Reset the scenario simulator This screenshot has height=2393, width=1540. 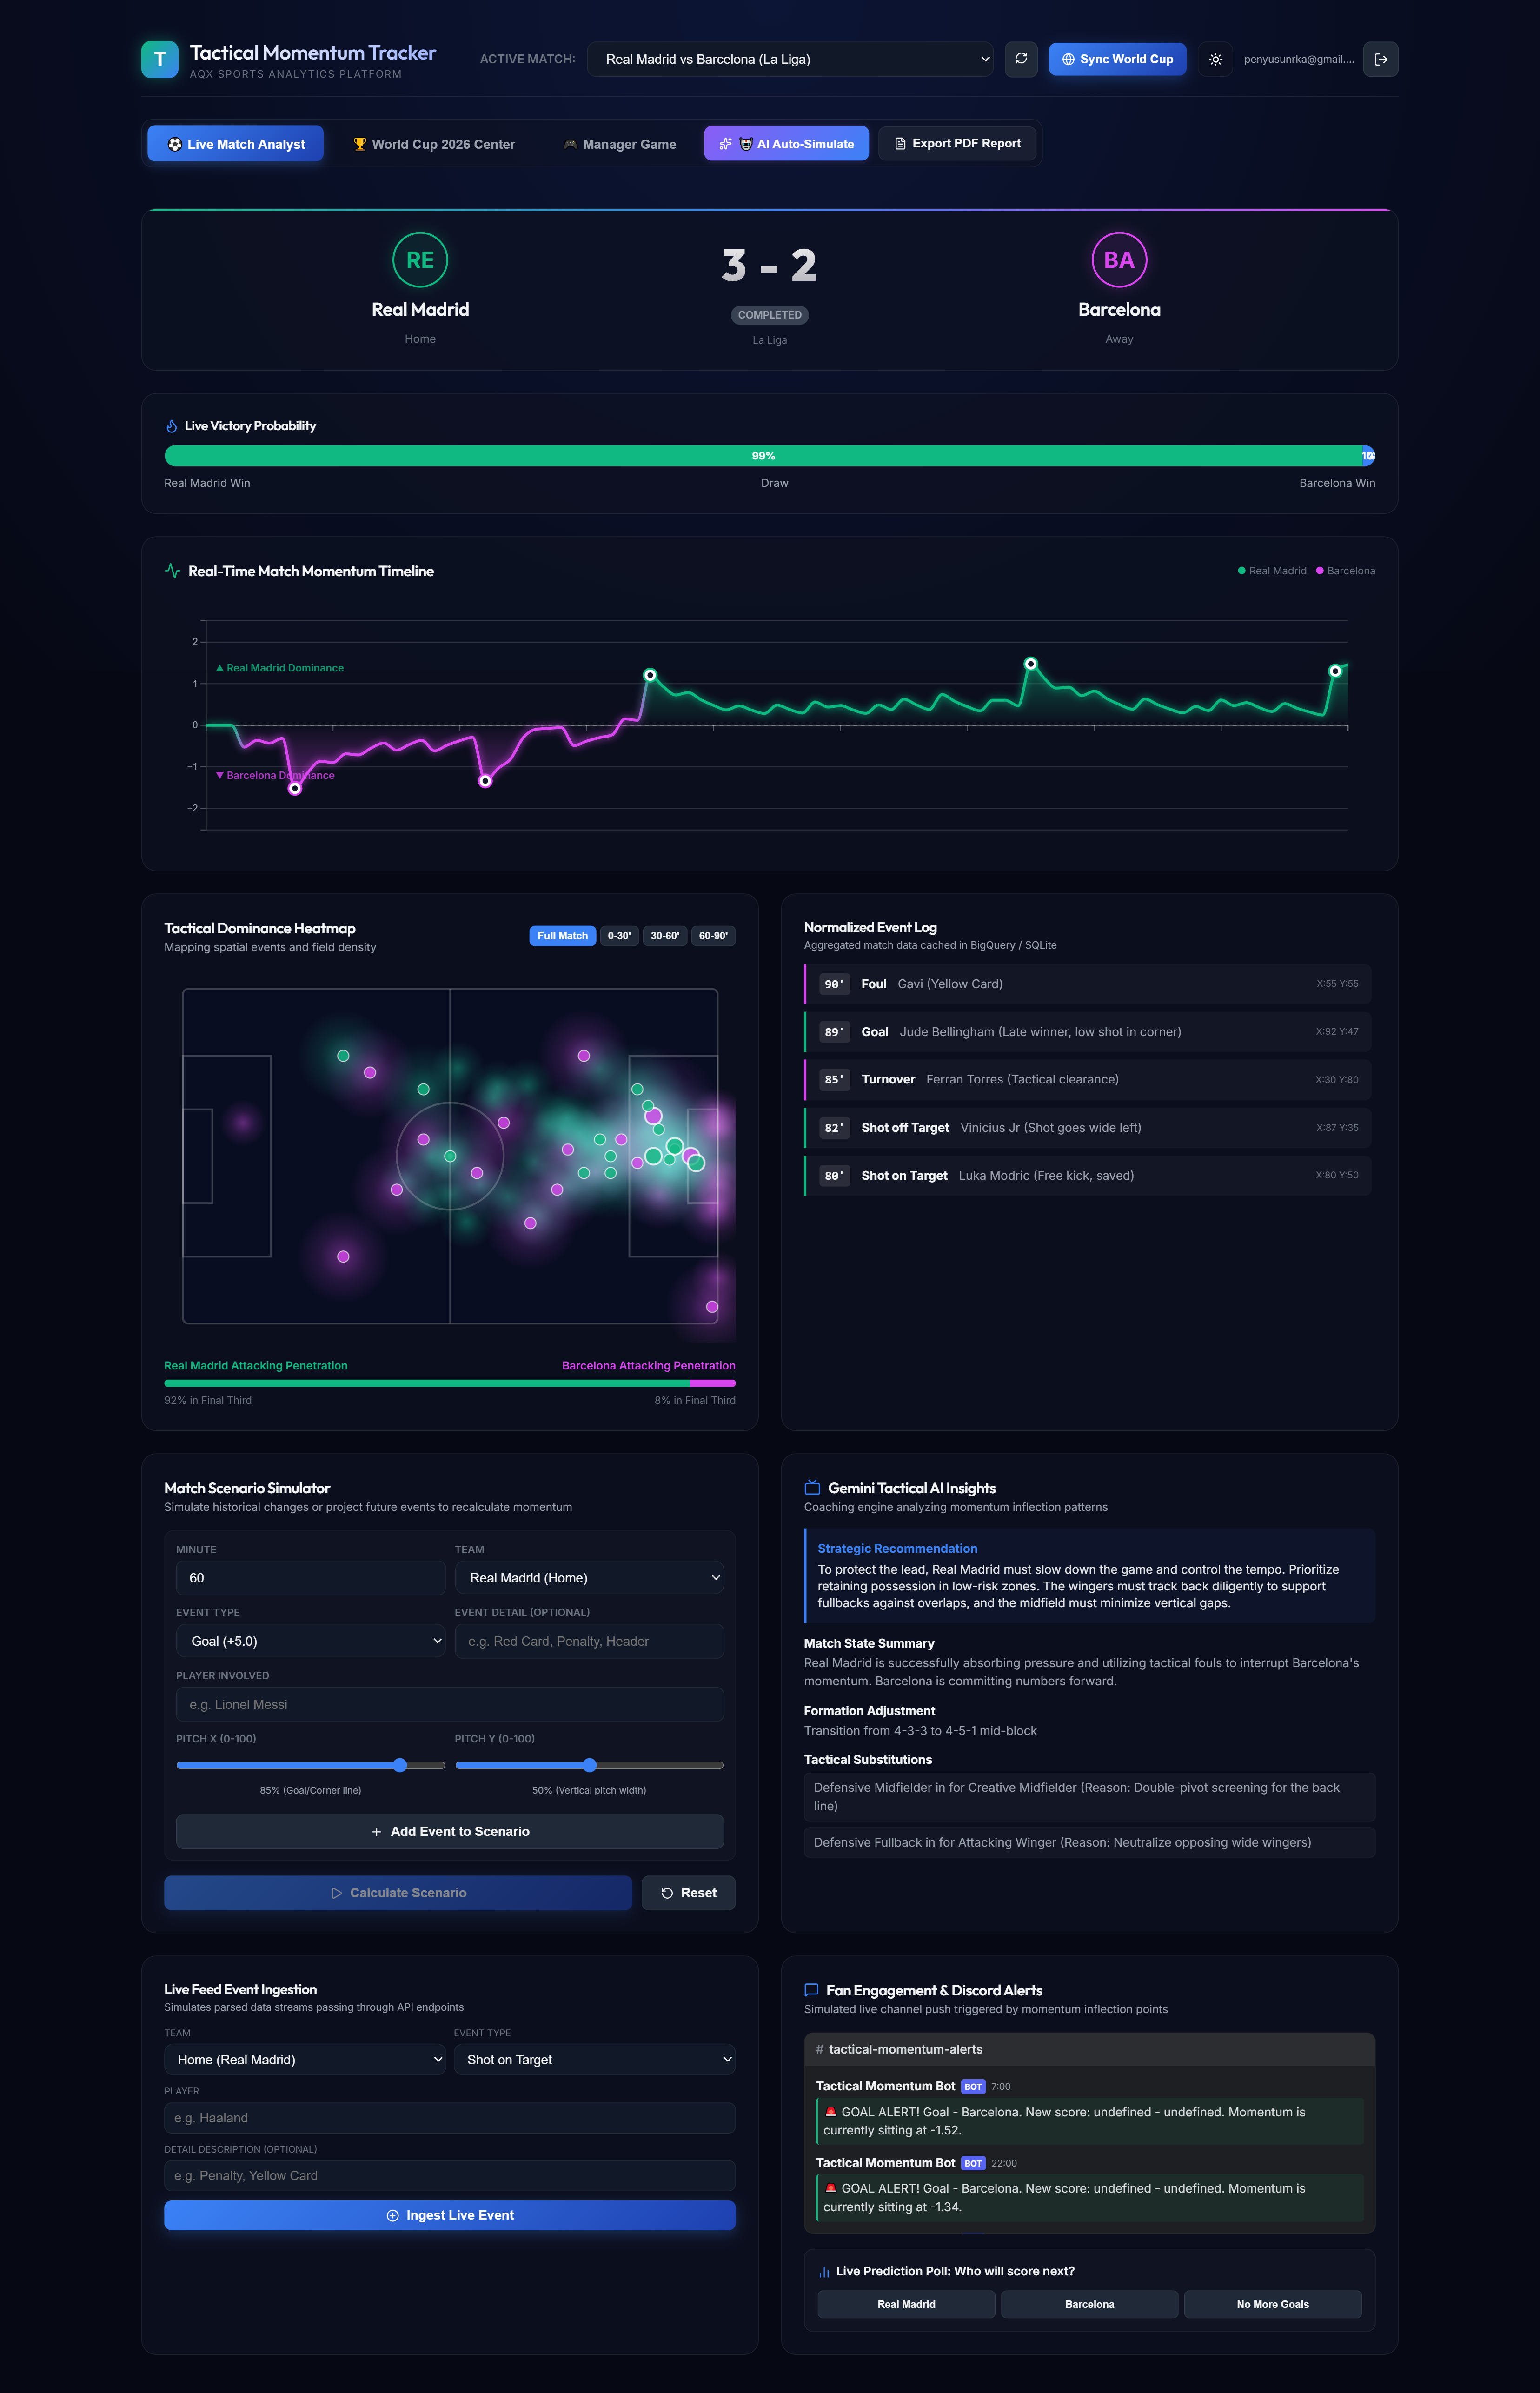pyautogui.click(x=688, y=1893)
